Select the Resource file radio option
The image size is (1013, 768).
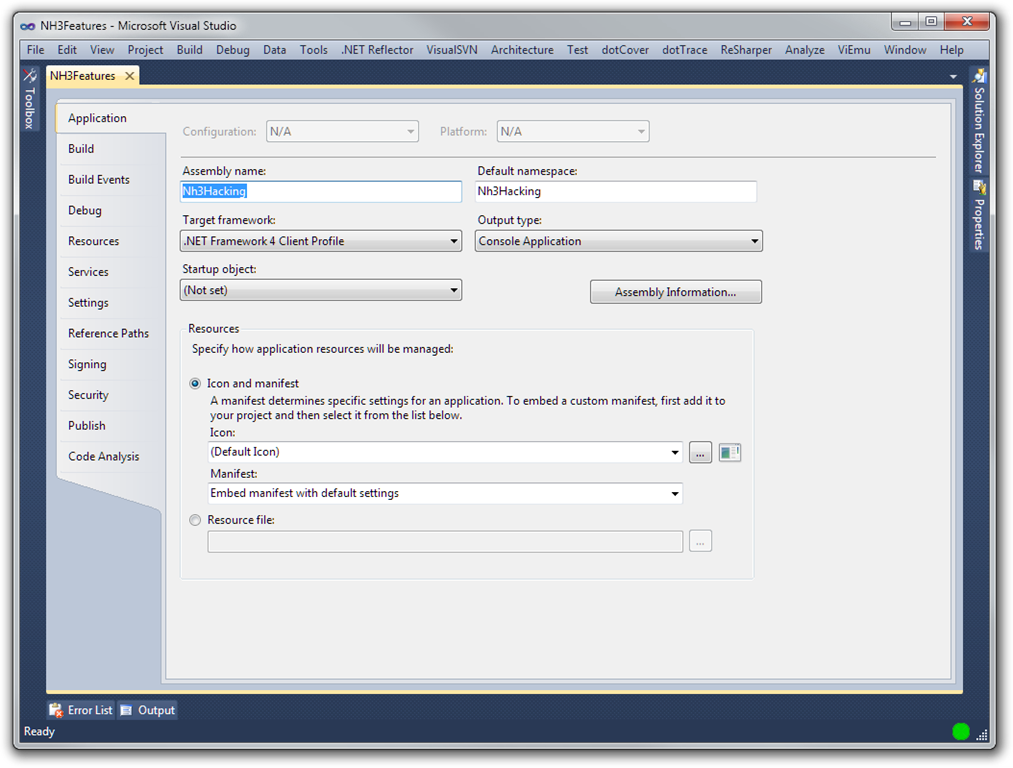[x=195, y=520]
